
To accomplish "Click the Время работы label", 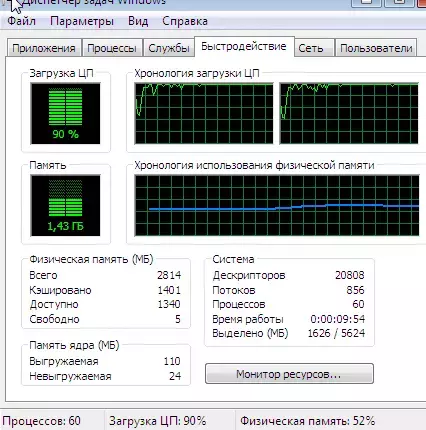I will pyautogui.click(x=248, y=319).
